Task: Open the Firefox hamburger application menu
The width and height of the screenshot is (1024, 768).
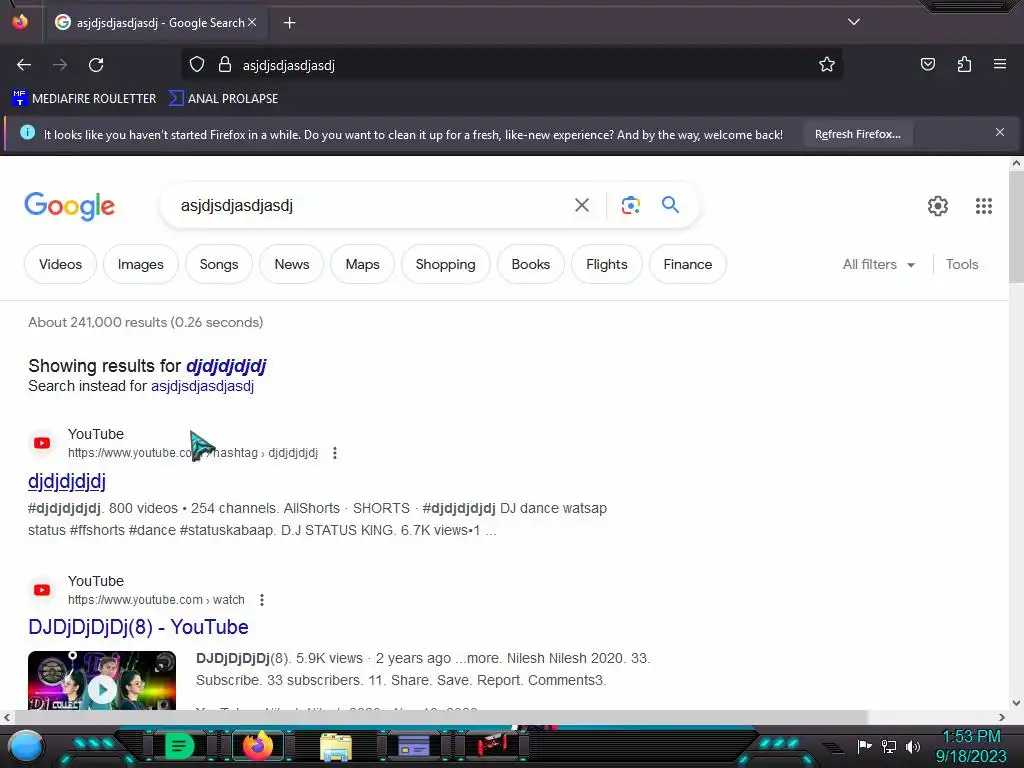Action: [x=999, y=64]
